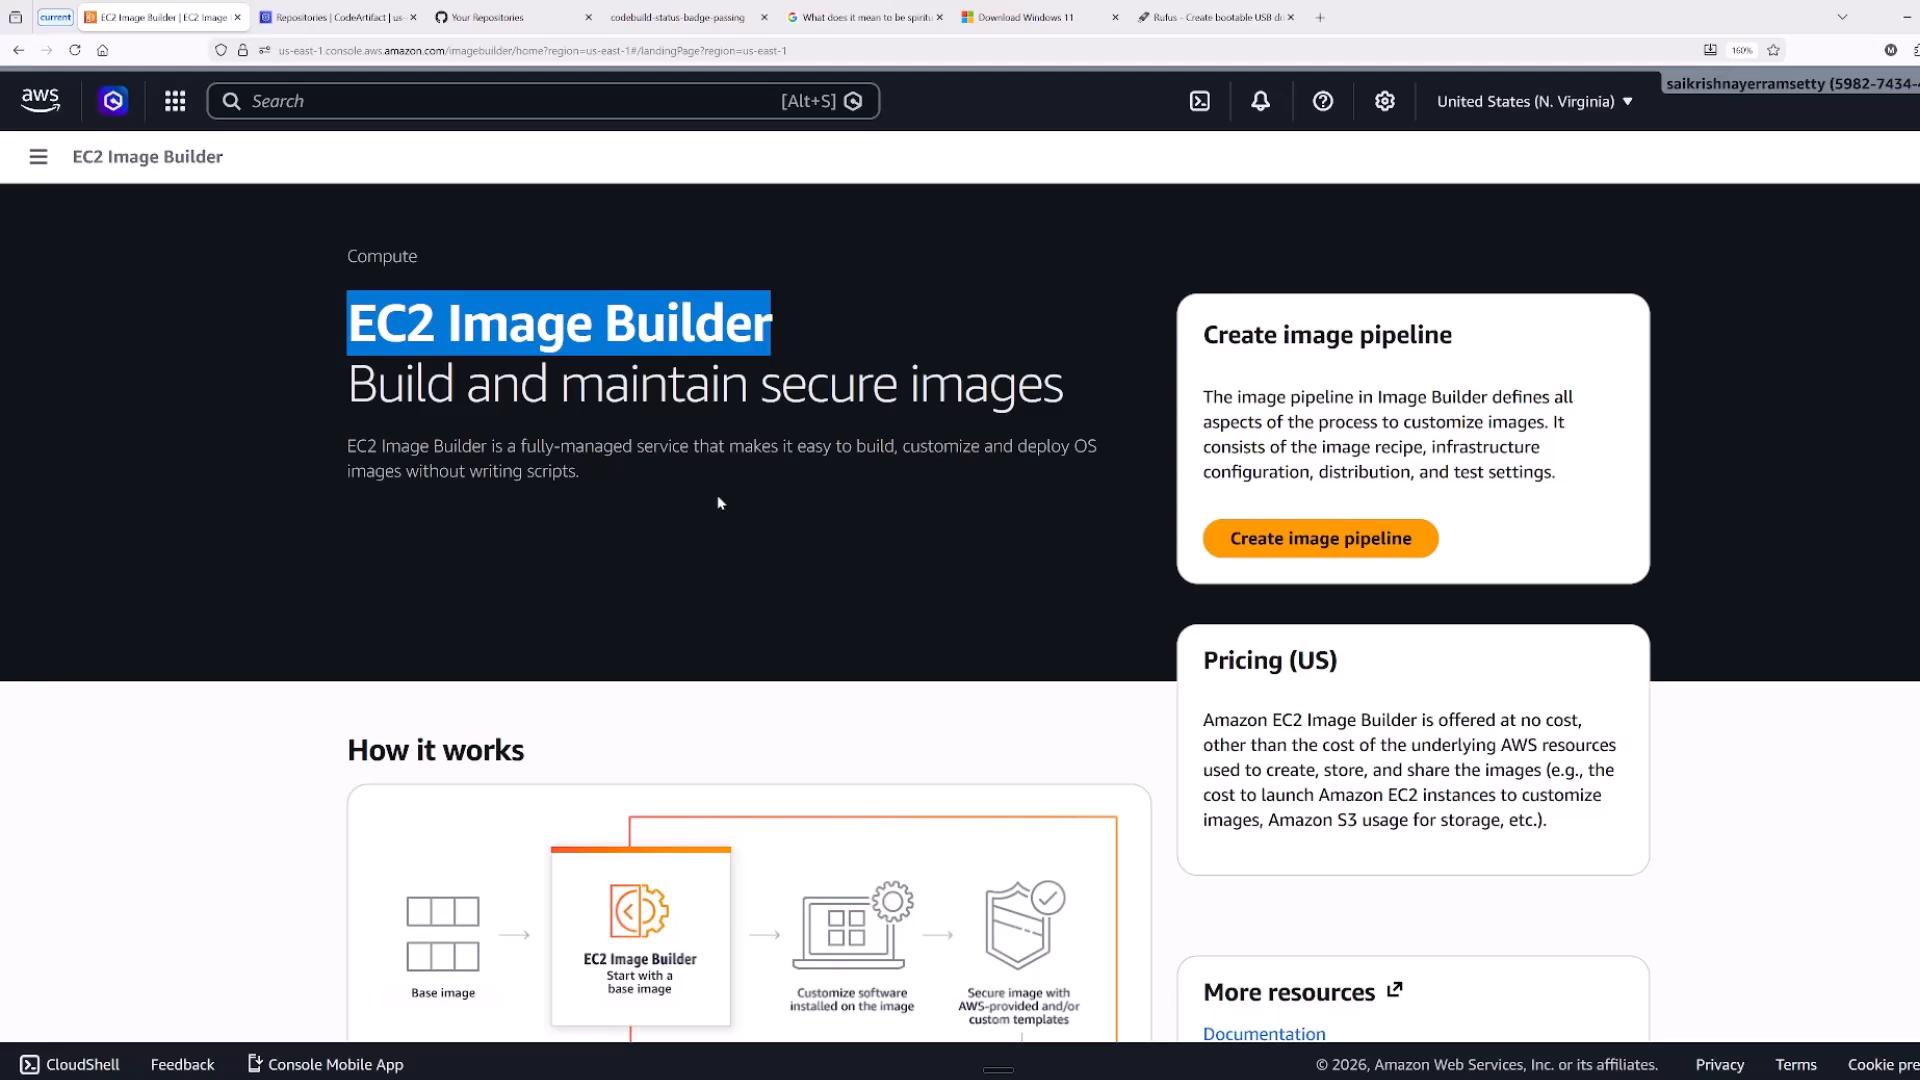Open CloudShell from the footer bar
Image resolution: width=1920 pixels, height=1080 pixels.
[x=70, y=1064]
